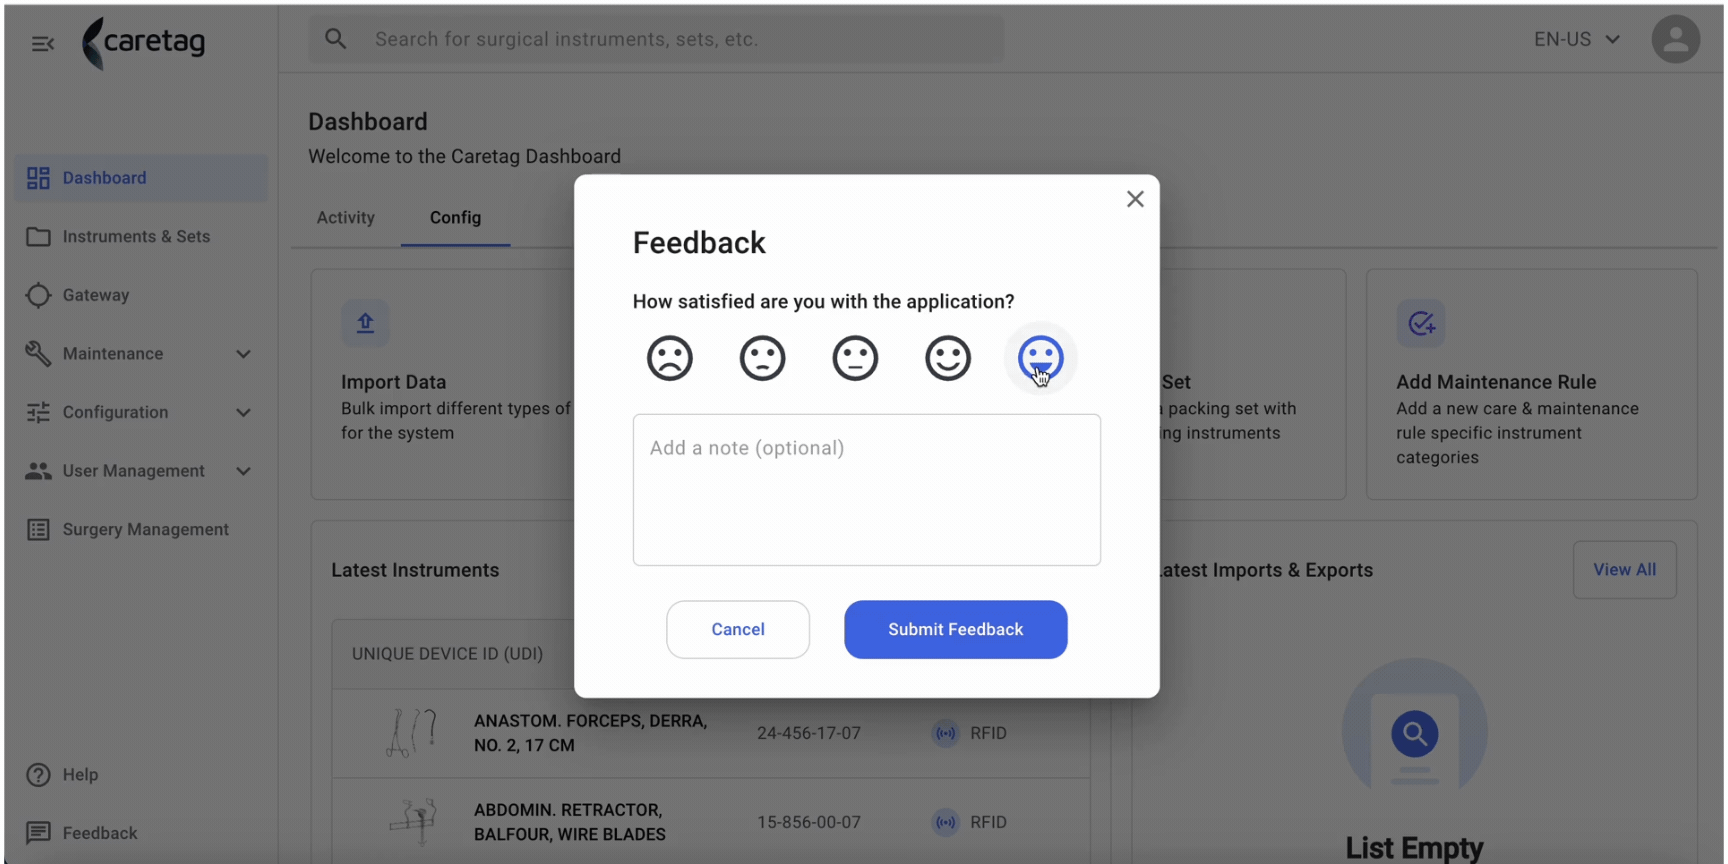Switch to the Activity tab
This screenshot has width=1728, height=864.
pyautogui.click(x=346, y=217)
